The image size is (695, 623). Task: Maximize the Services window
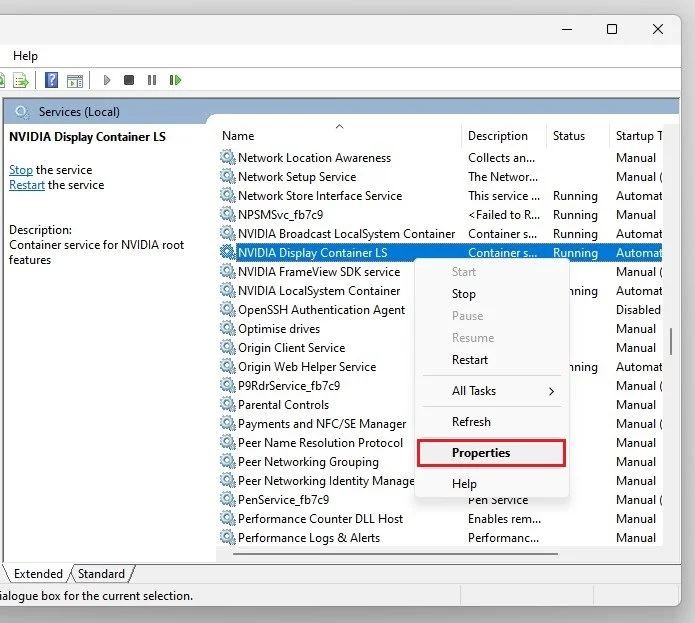pos(612,29)
